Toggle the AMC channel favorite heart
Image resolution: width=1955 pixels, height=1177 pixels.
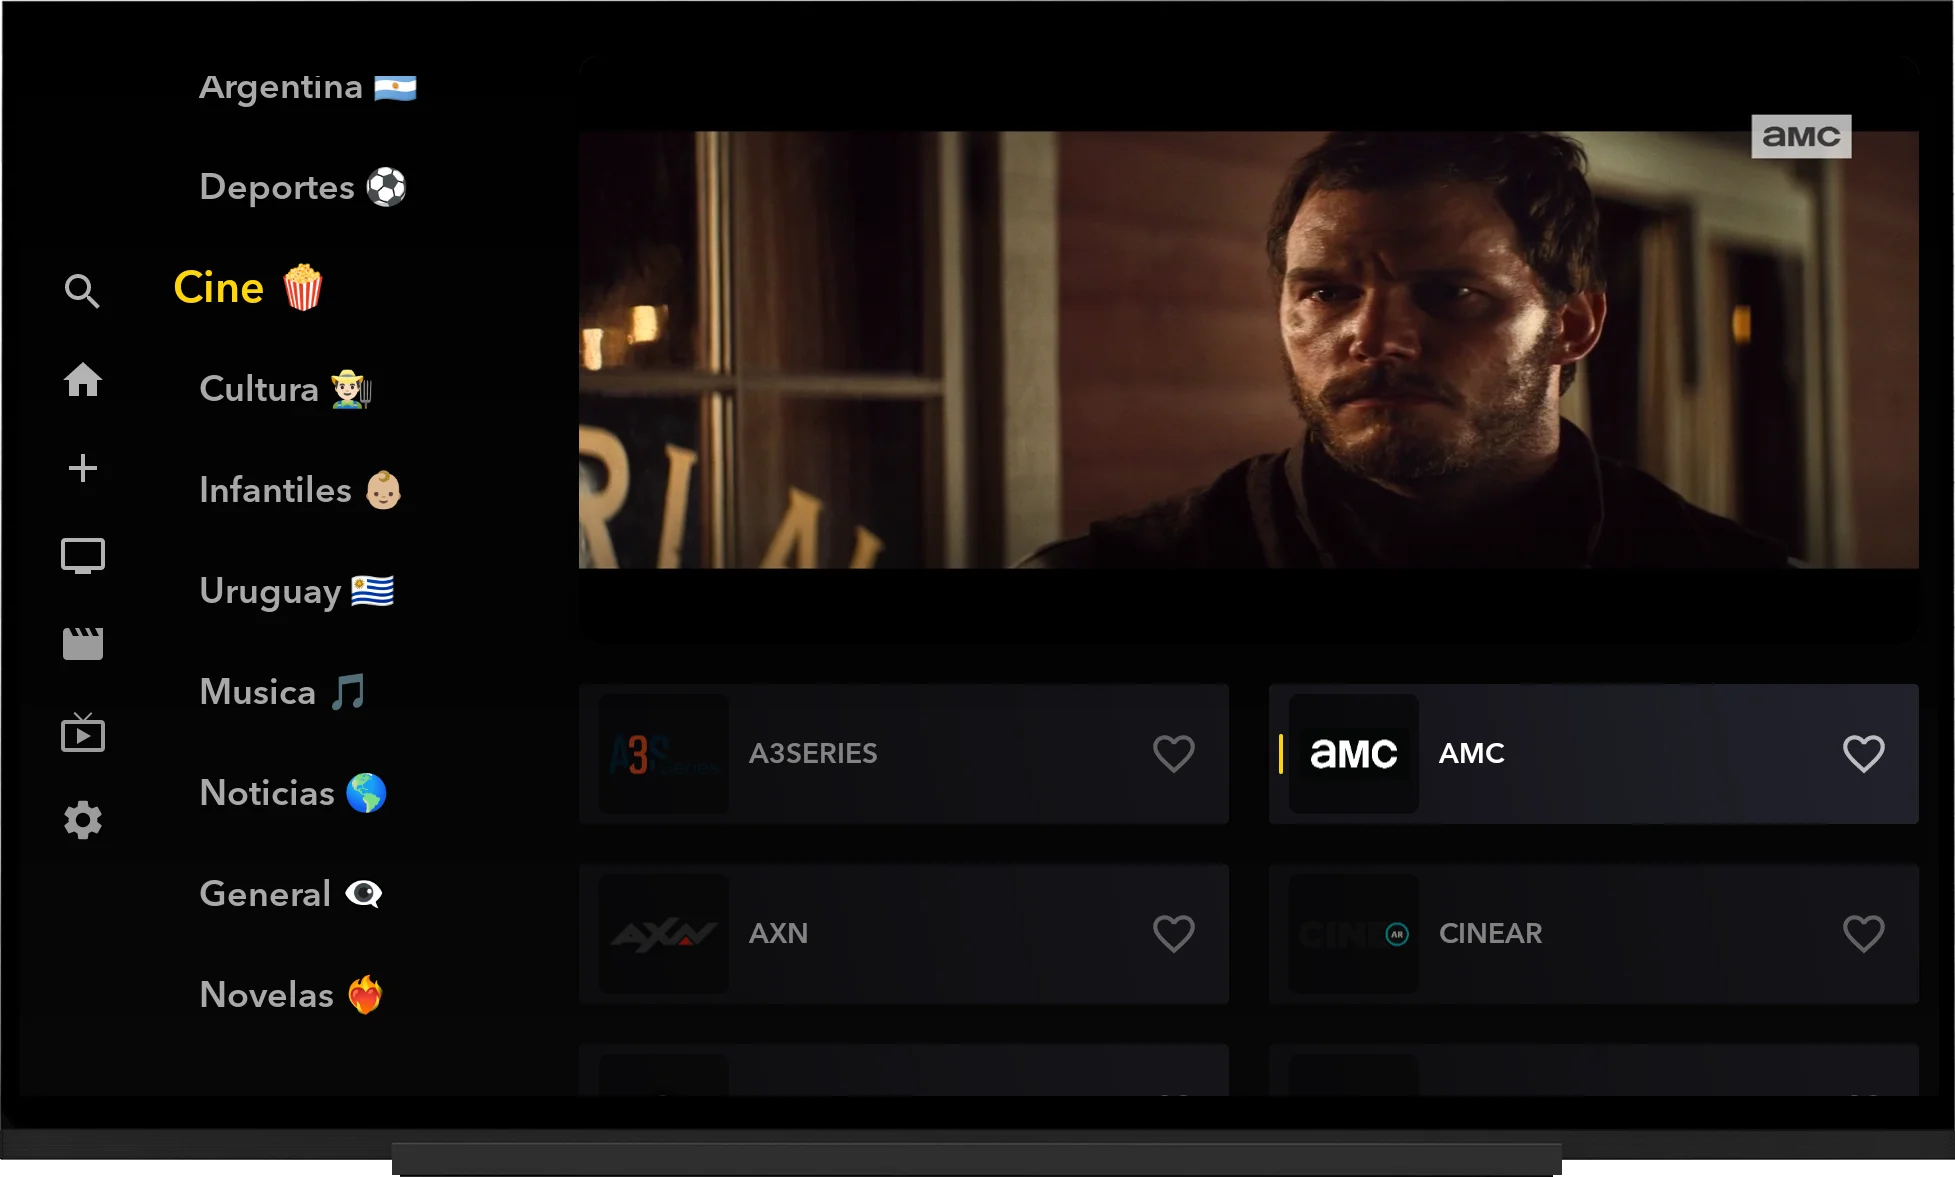click(x=1864, y=754)
